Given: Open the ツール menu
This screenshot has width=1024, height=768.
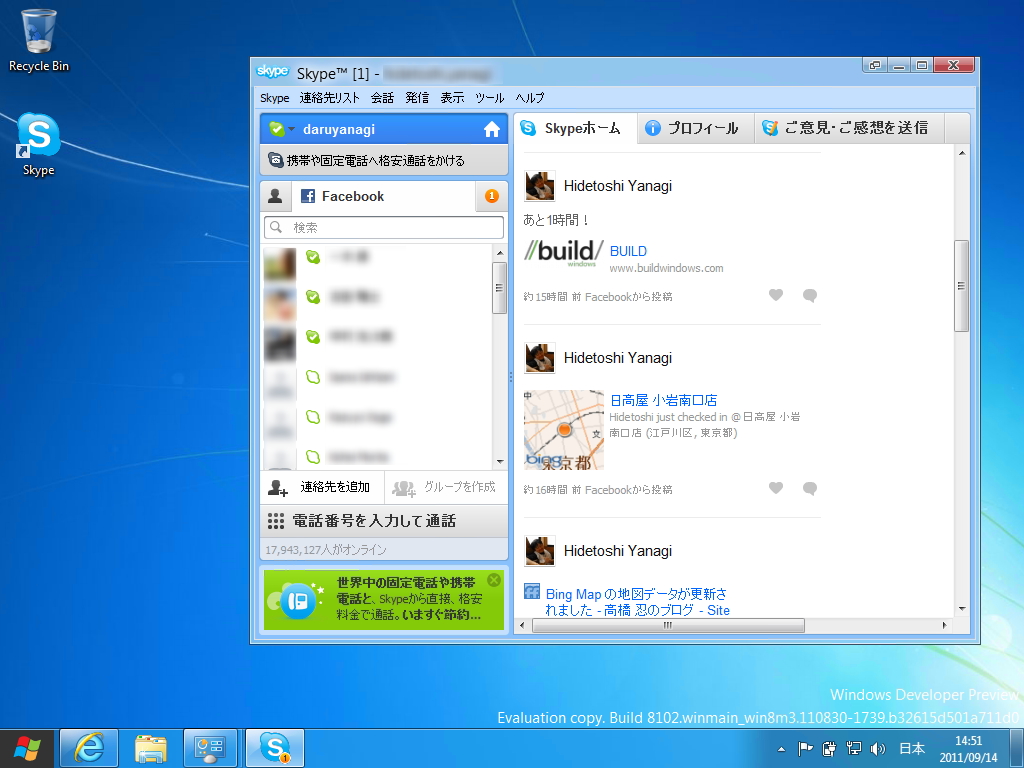Looking at the screenshot, I should [x=487, y=97].
